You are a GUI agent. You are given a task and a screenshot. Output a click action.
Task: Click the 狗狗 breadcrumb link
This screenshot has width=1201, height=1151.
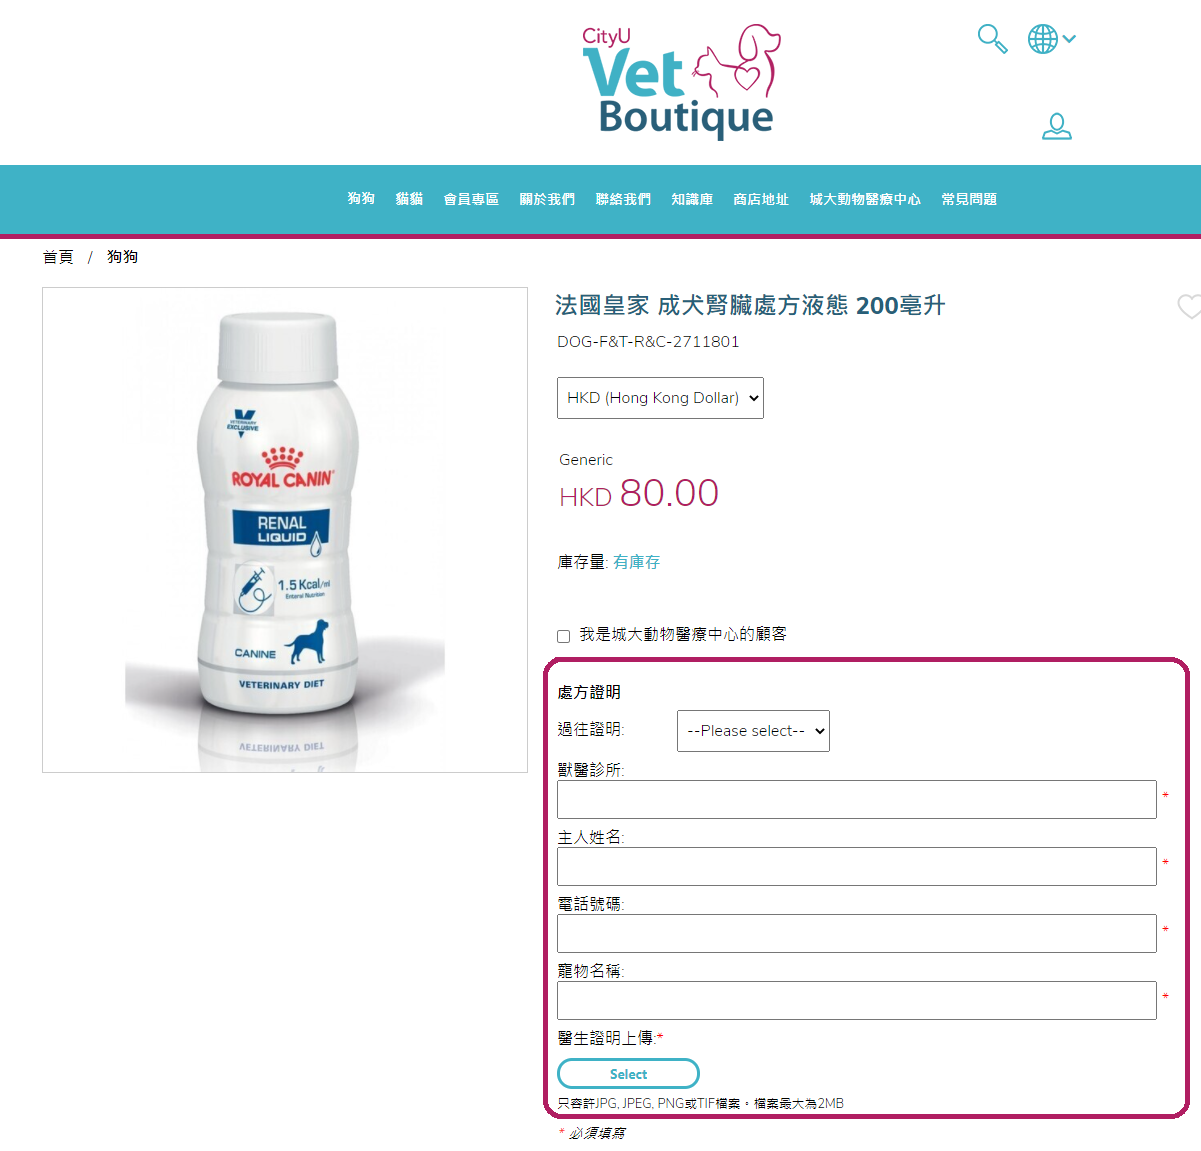point(123,257)
